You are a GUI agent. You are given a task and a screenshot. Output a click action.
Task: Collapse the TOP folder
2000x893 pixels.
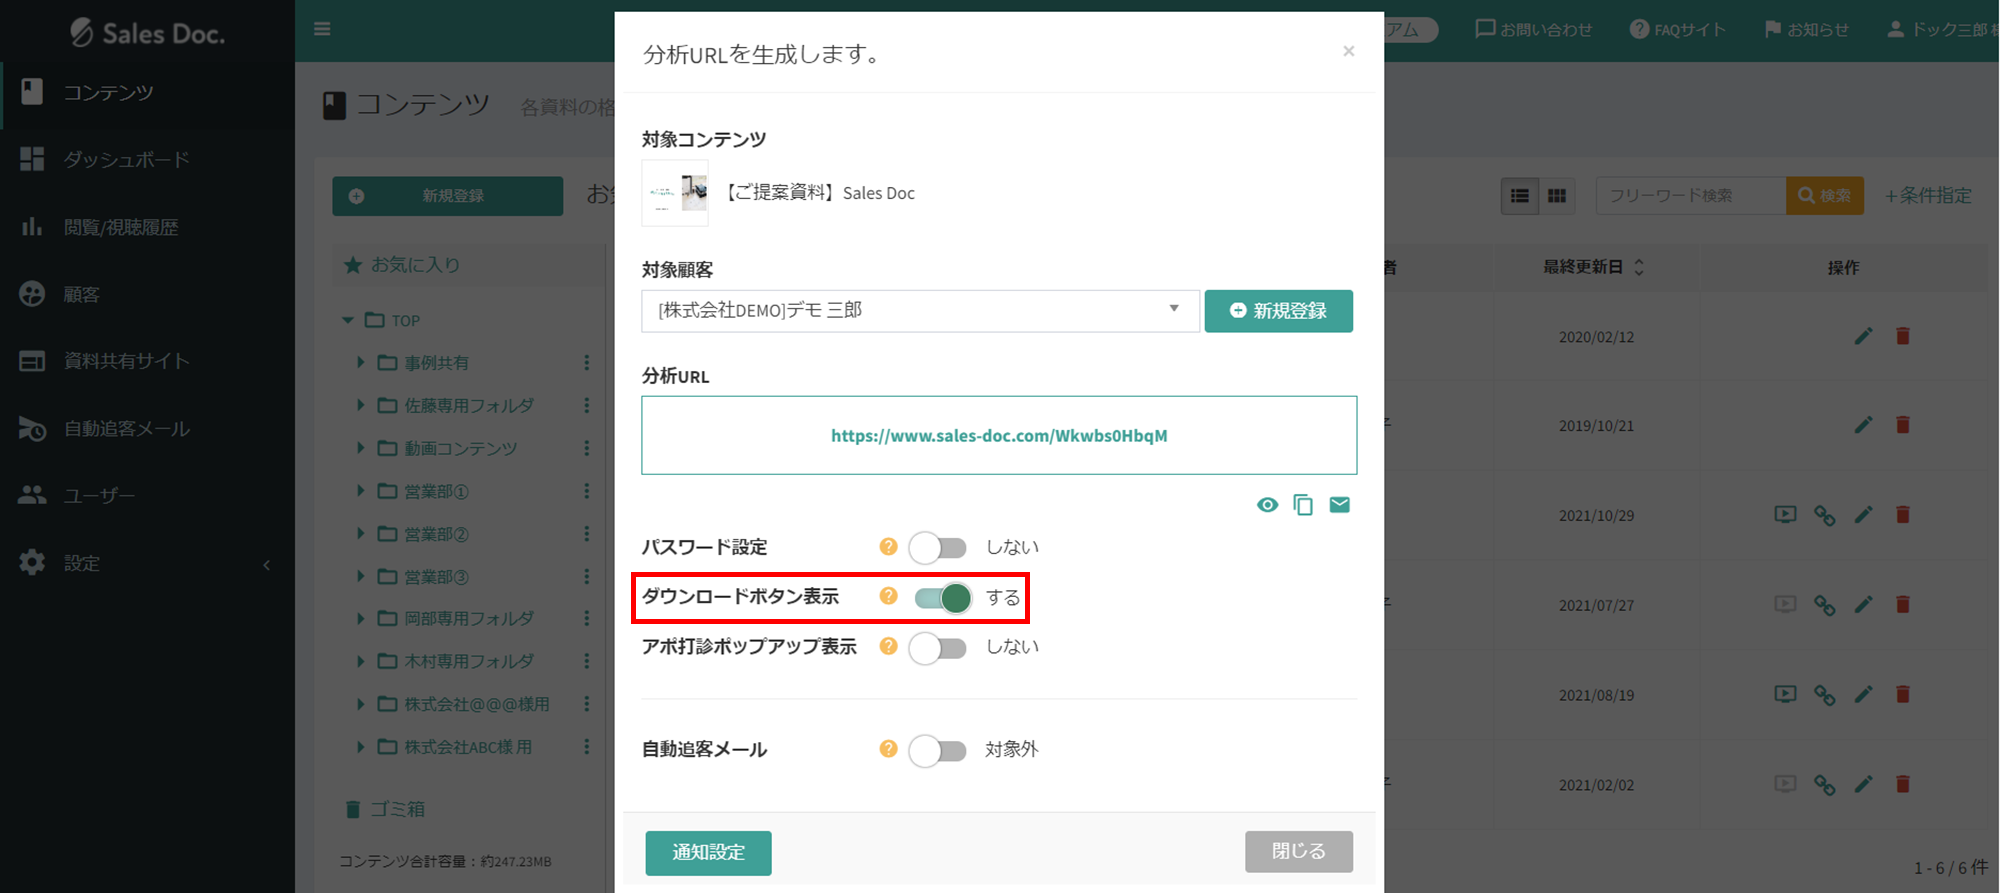point(348,321)
